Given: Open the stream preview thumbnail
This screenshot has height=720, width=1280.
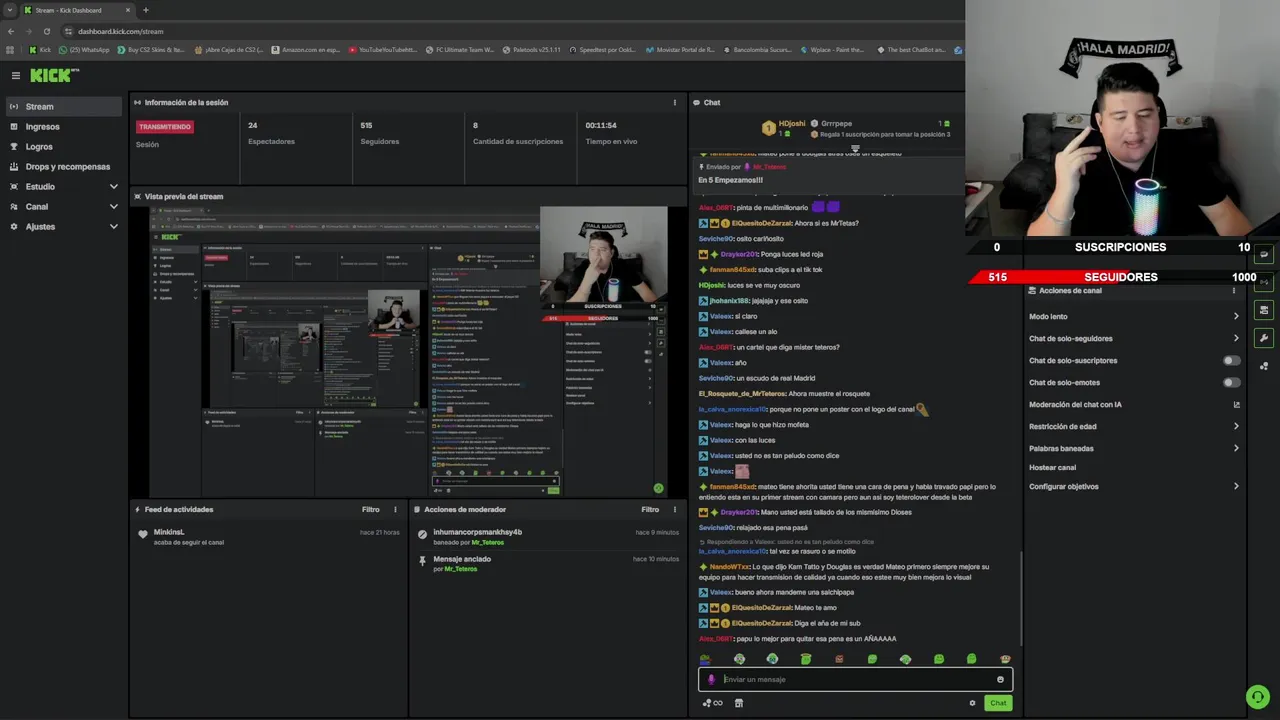Looking at the screenshot, I should coord(408,351).
